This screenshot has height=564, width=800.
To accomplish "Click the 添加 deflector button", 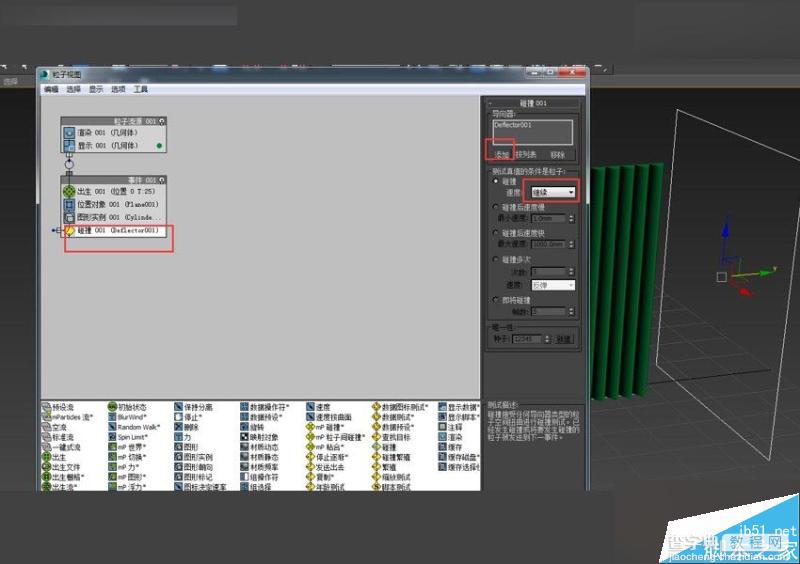I will click(x=502, y=154).
